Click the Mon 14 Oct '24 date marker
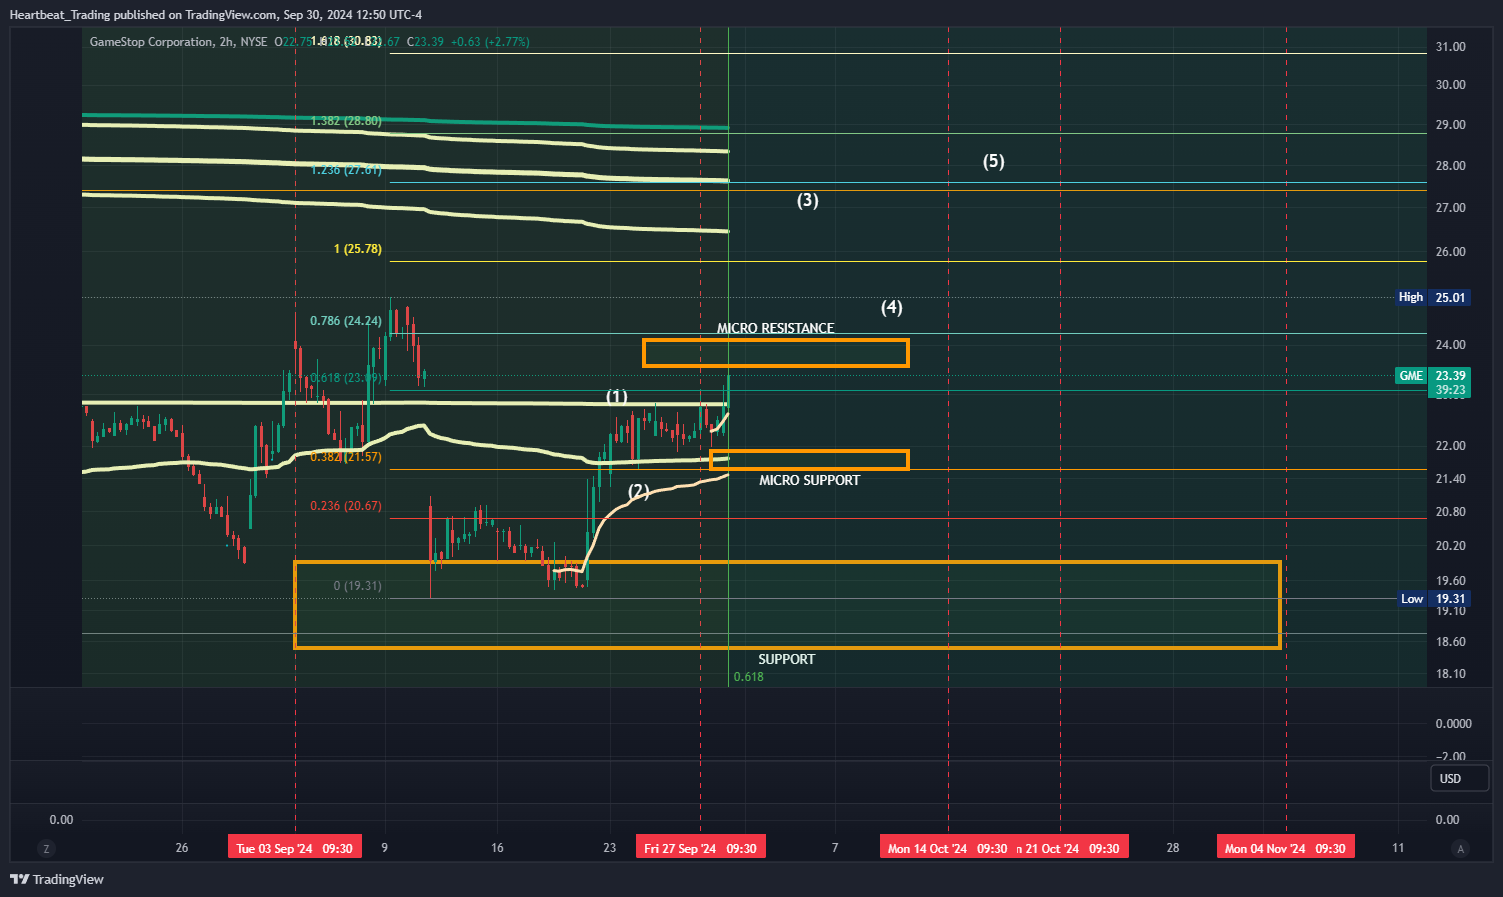The width and height of the screenshot is (1503, 897). [x=947, y=848]
